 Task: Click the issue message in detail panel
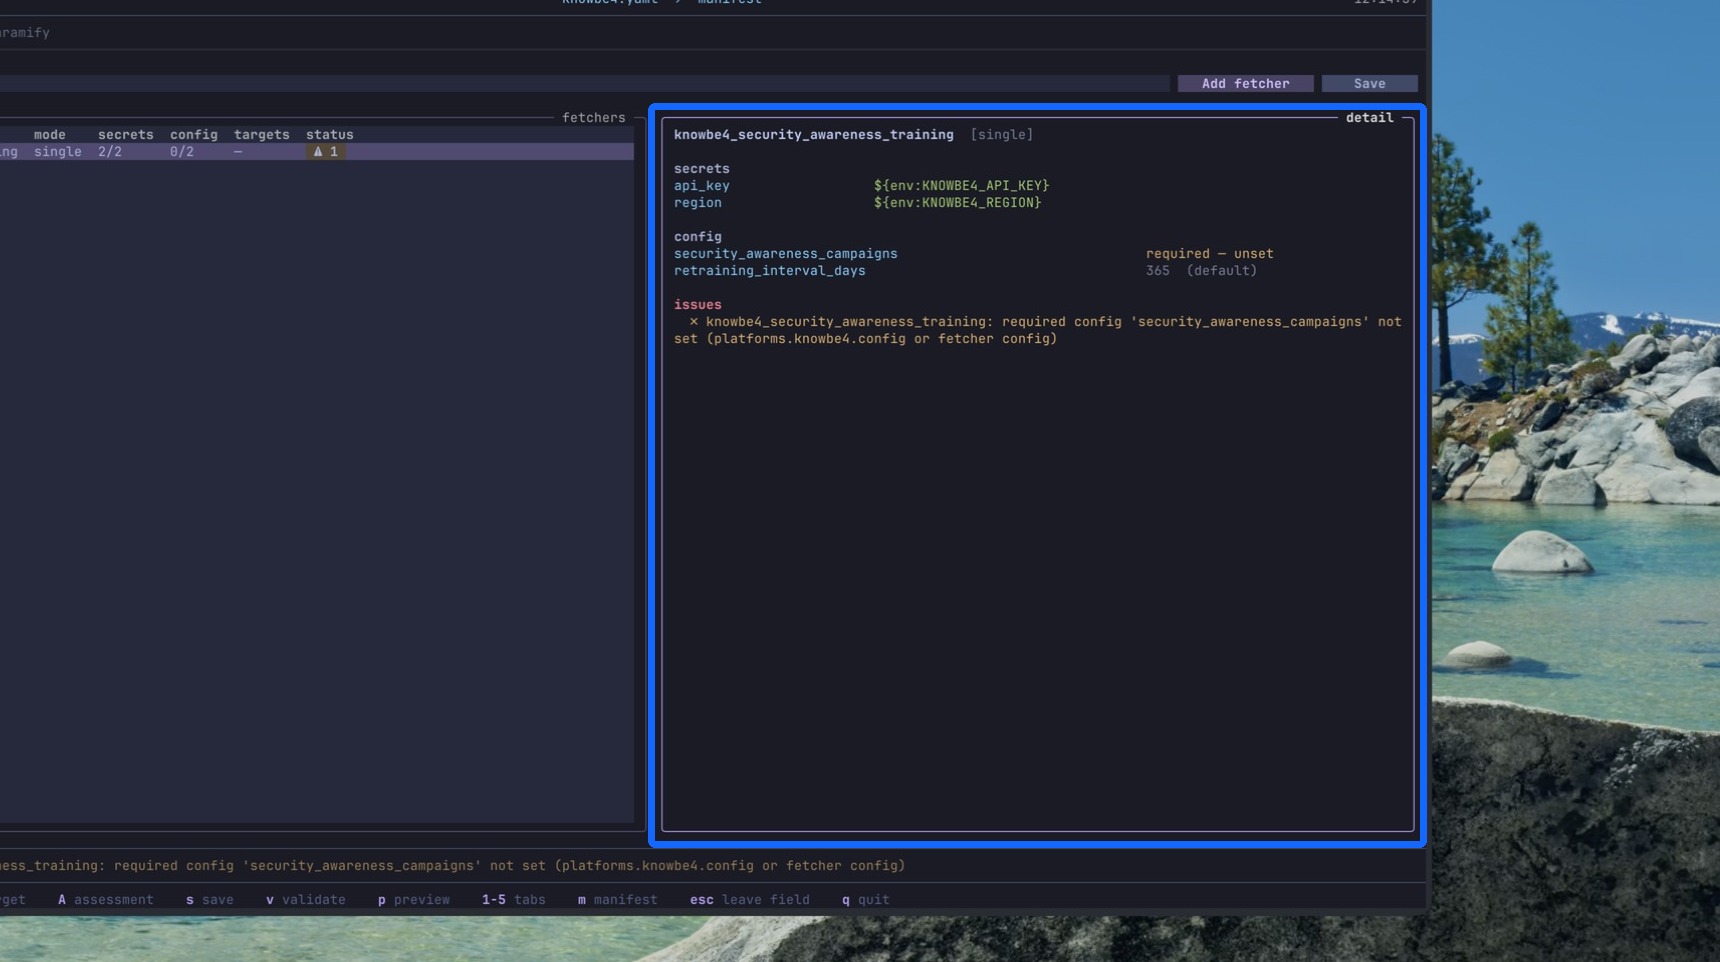pos(1038,331)
